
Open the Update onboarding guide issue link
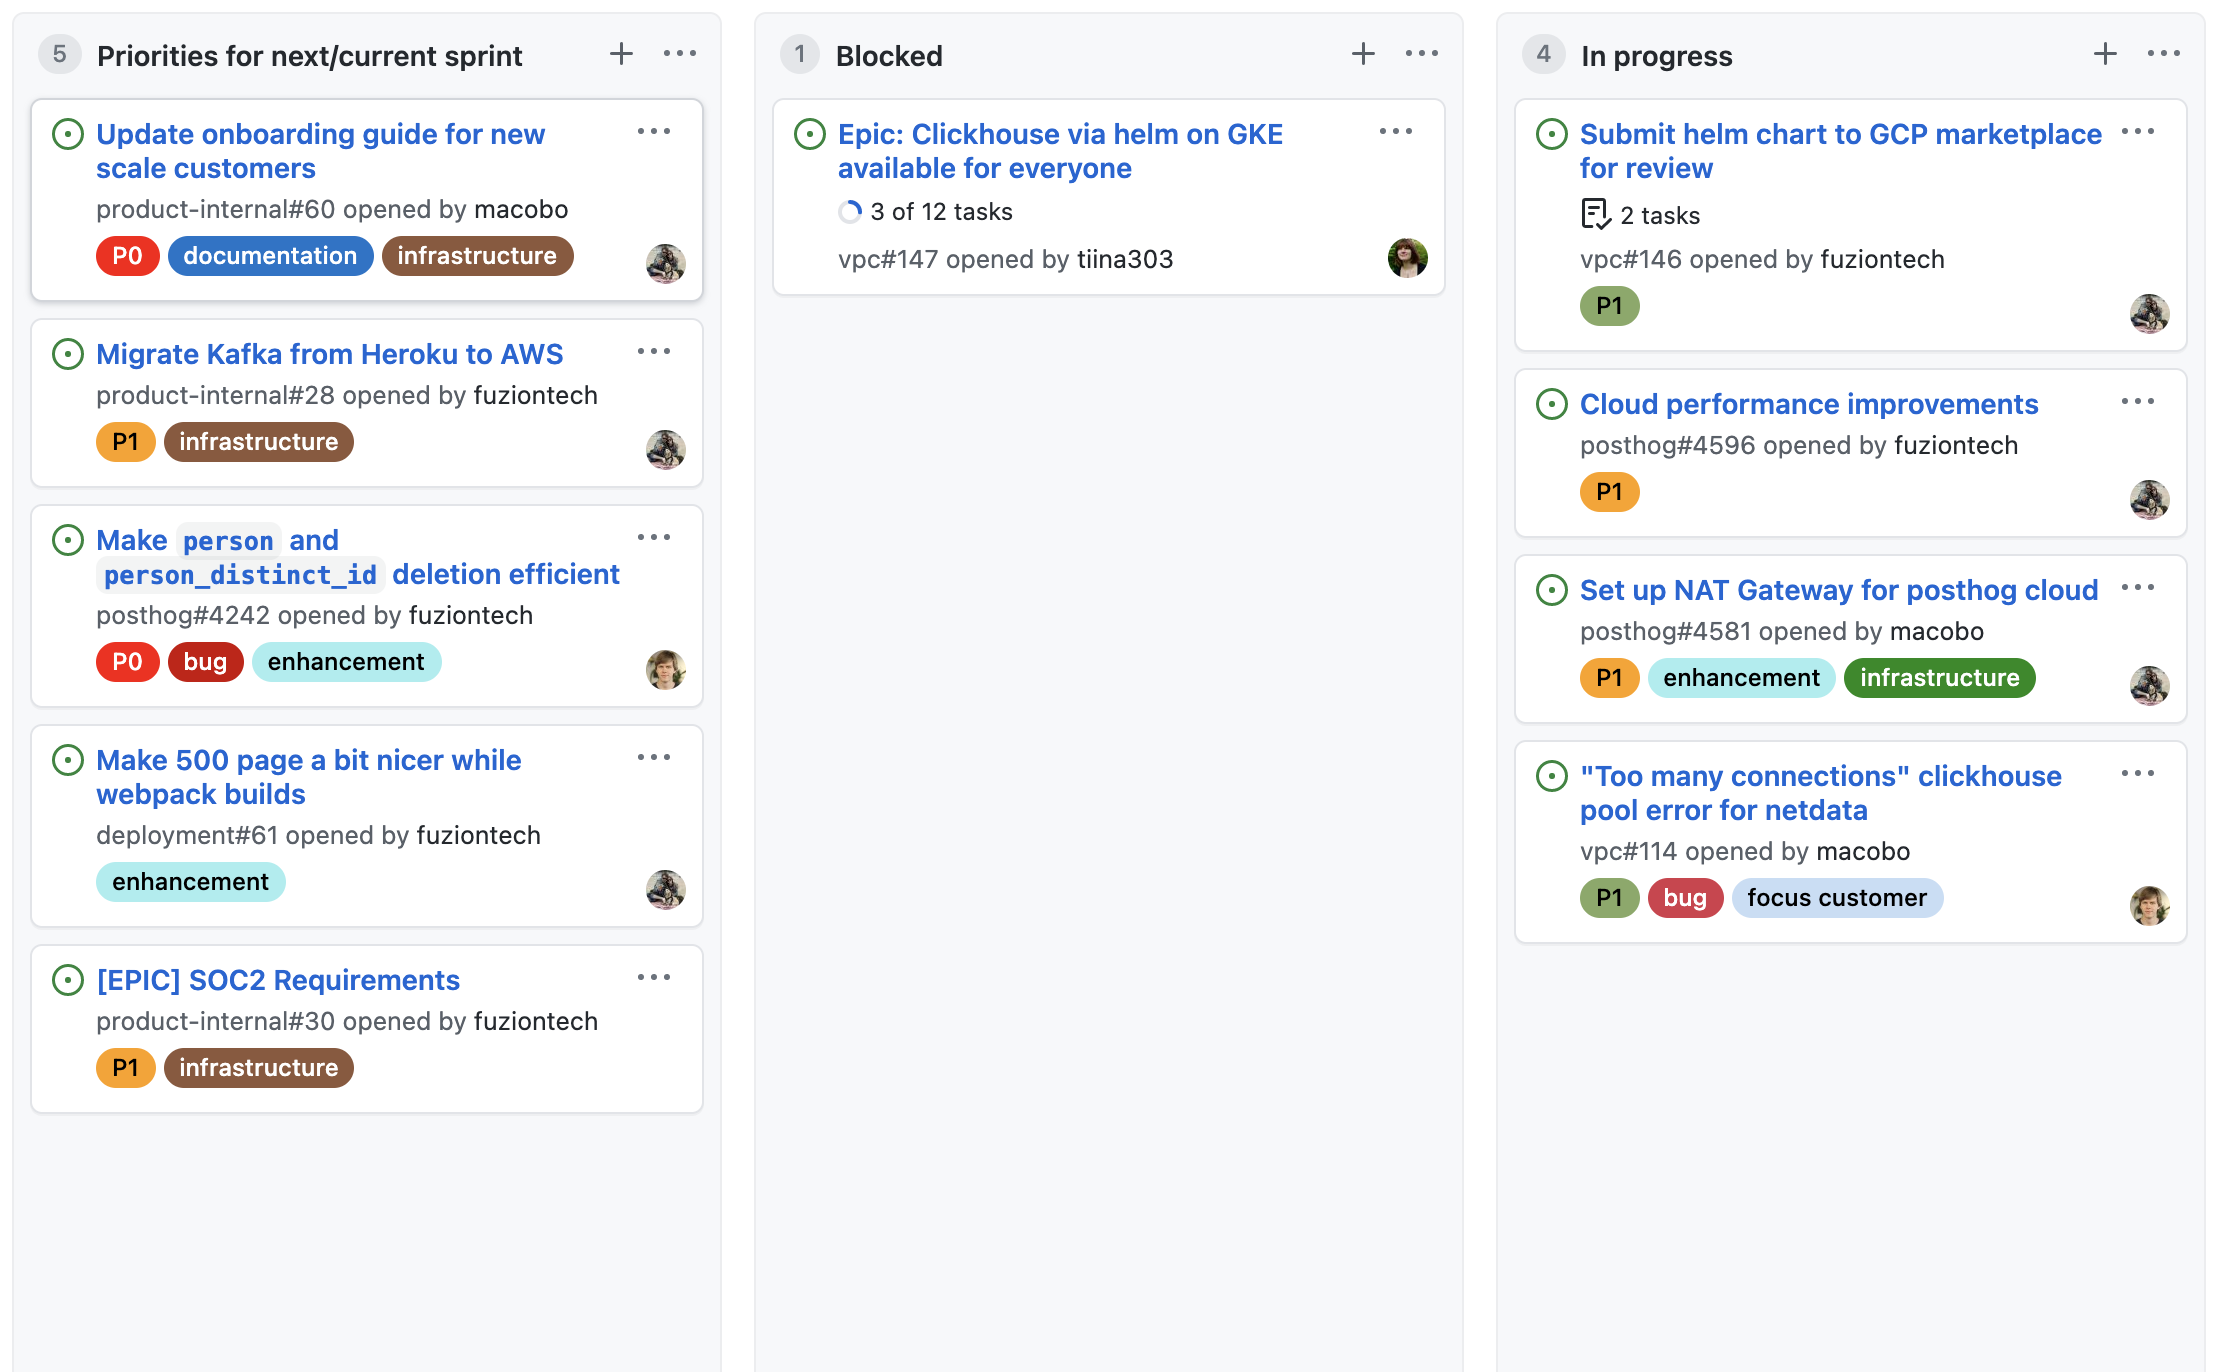[x=320, y=151]
